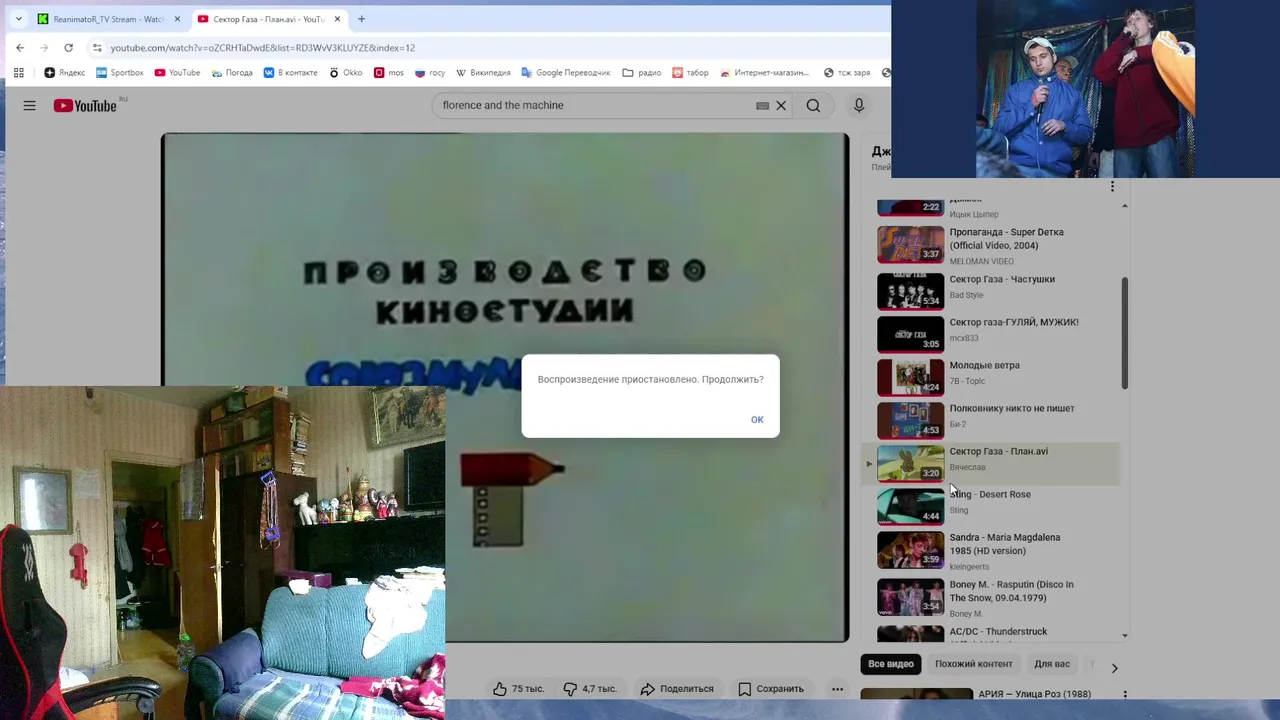Open the three-dot more actions below video
Screen dimensions: 1280x720
(x=837, y=688)
